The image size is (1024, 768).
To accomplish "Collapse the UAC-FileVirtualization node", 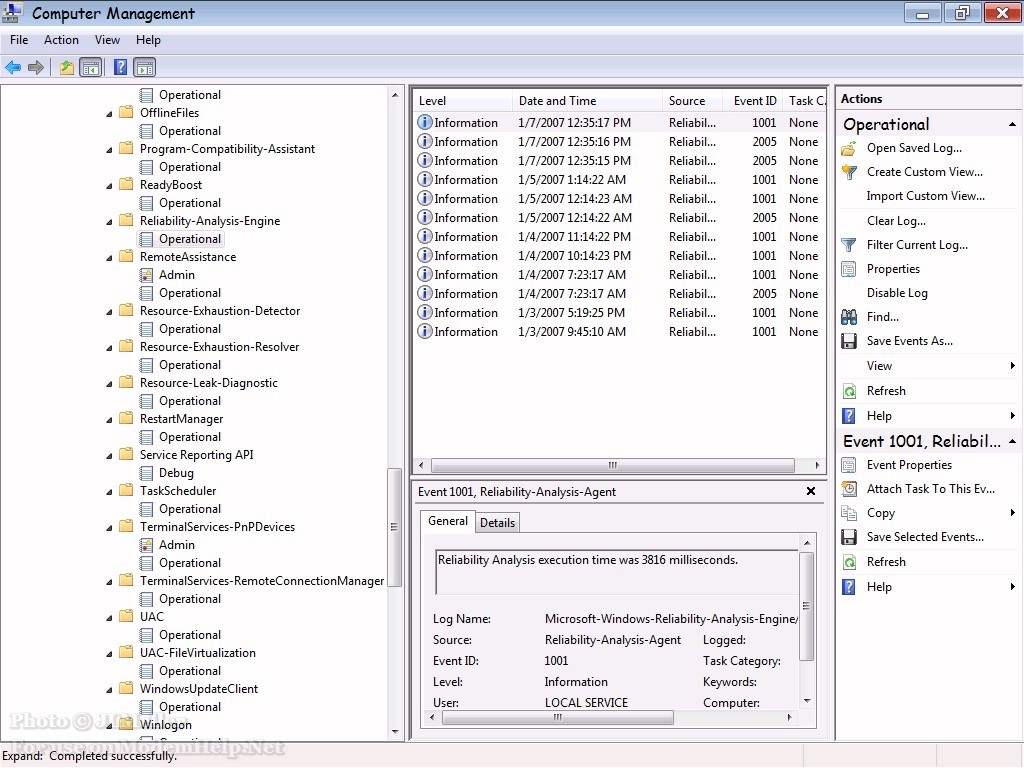I will tap(109, 653).
